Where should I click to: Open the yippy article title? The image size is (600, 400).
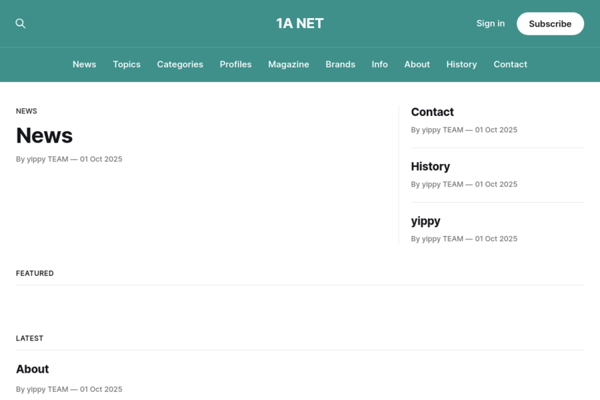[x=425, y=221]
